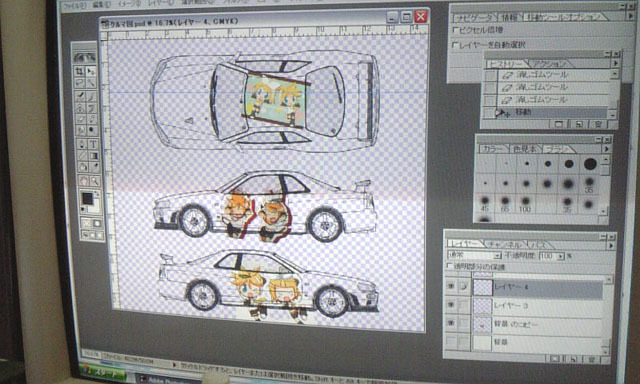Screen dimensions: 640x384
Task: Click the History panel scroll up arrow
Action: pyautogui.click(x=614, y=74)
